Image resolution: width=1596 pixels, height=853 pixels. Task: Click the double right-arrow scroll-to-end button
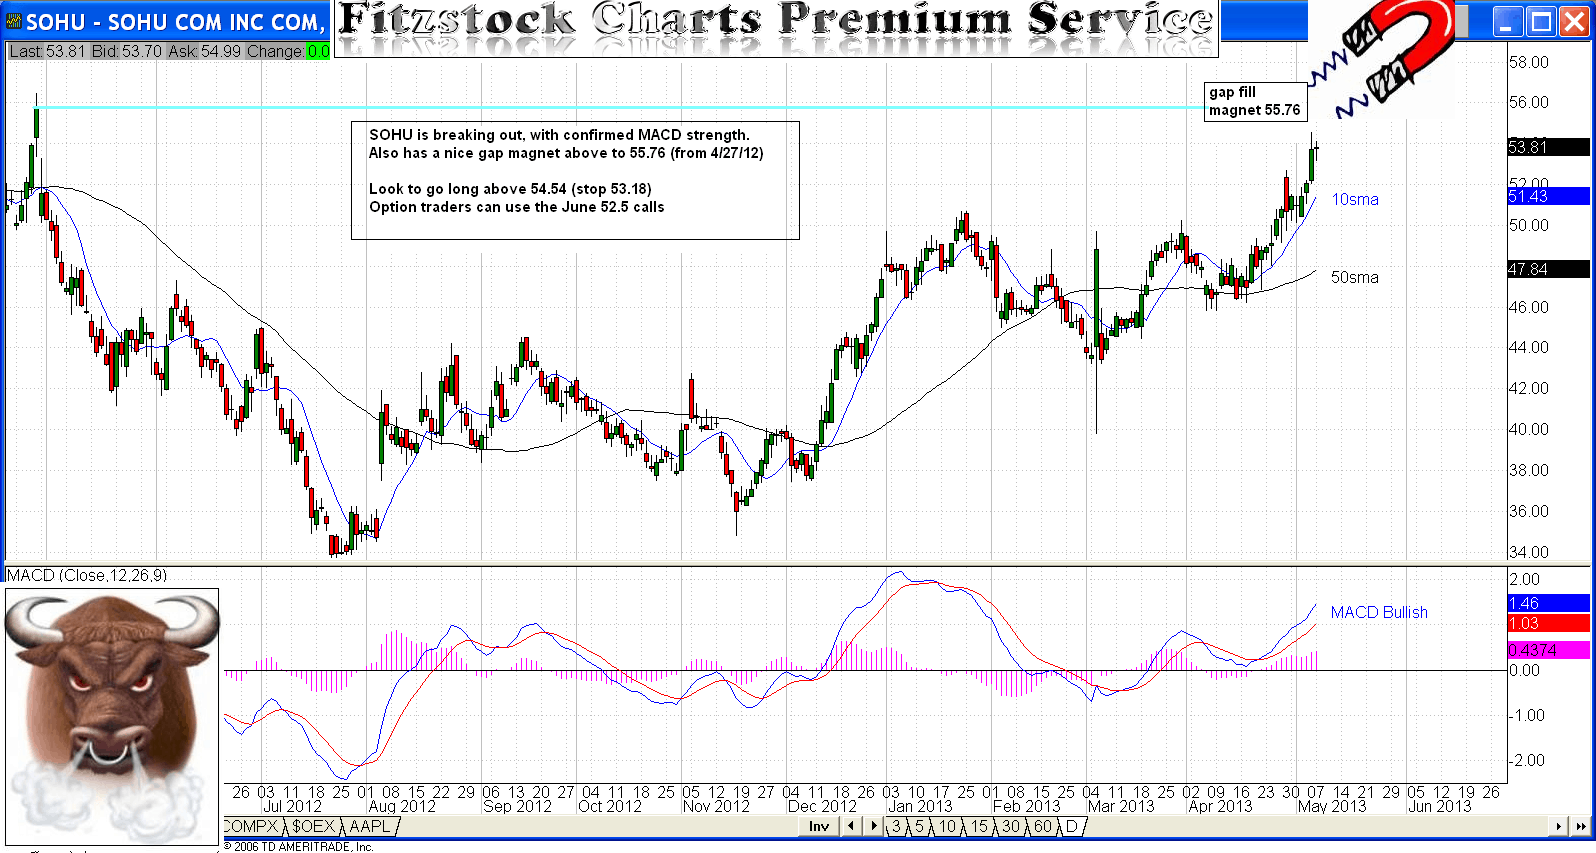(1580, 826)
